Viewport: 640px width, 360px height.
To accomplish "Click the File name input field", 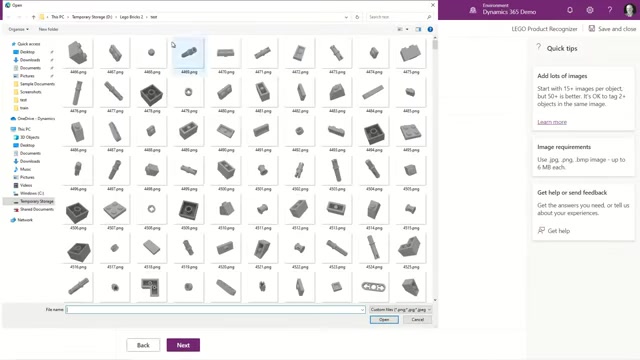I will click(x=216, y=309).
